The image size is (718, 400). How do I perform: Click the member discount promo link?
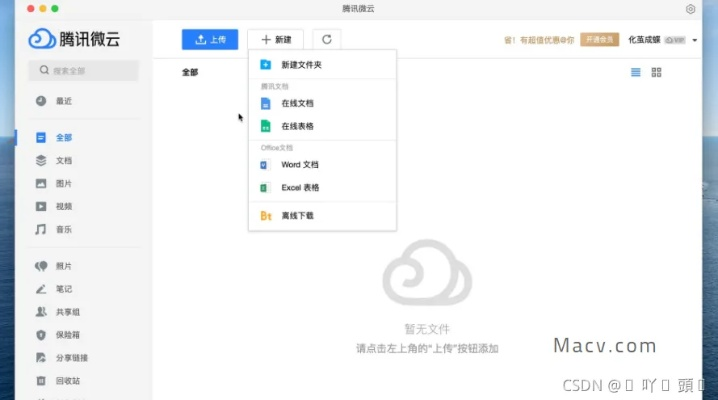(539, 40)
